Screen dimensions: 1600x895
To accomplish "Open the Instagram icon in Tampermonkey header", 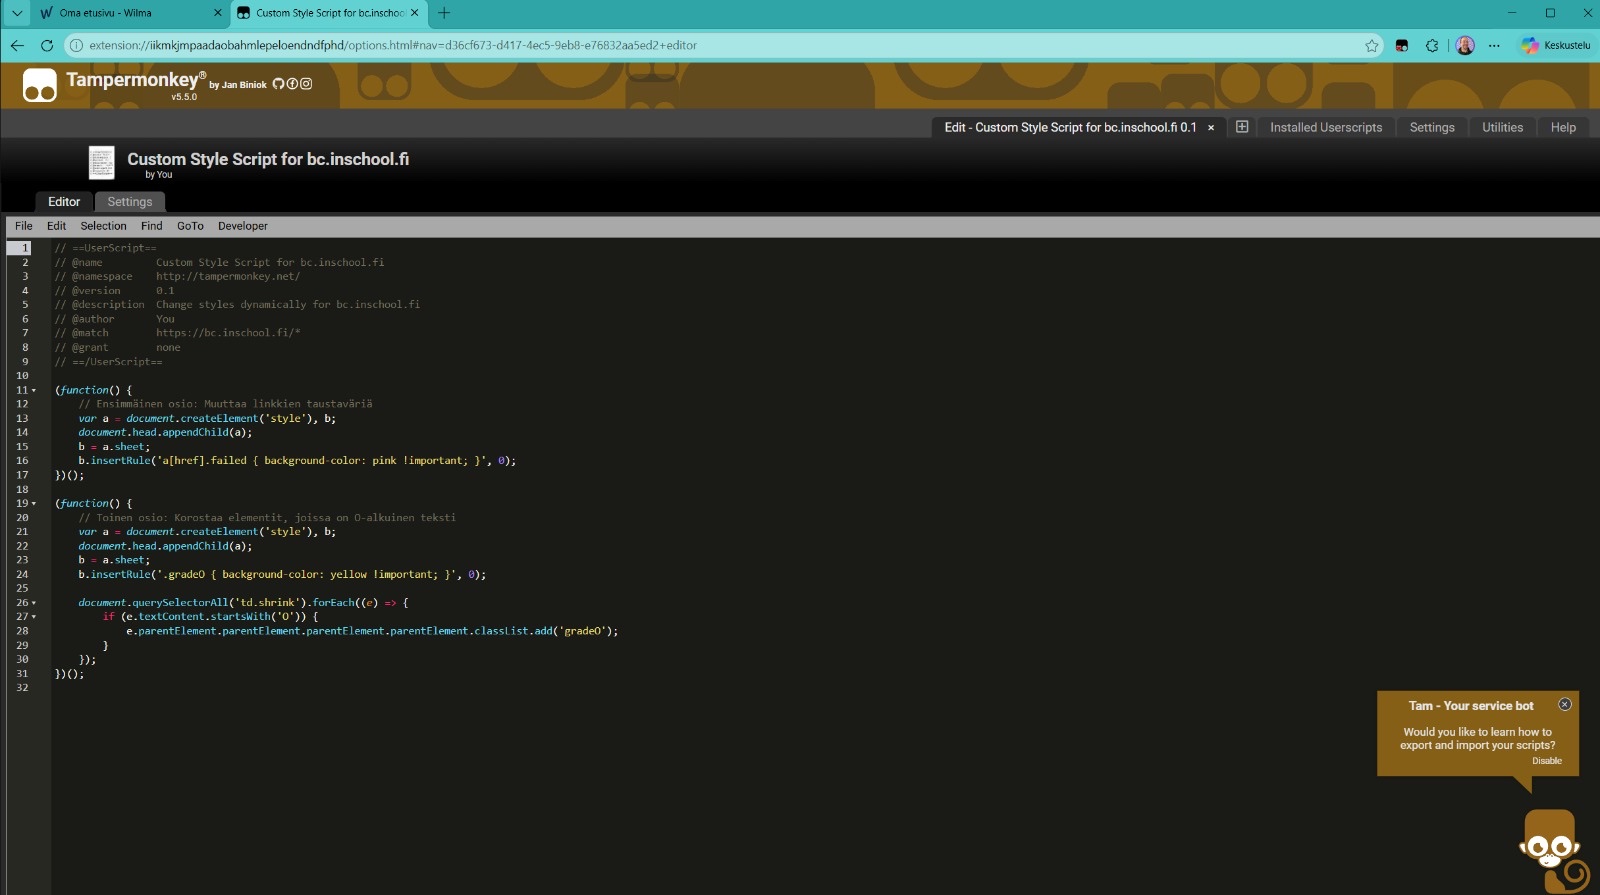I will pos(306,84).
